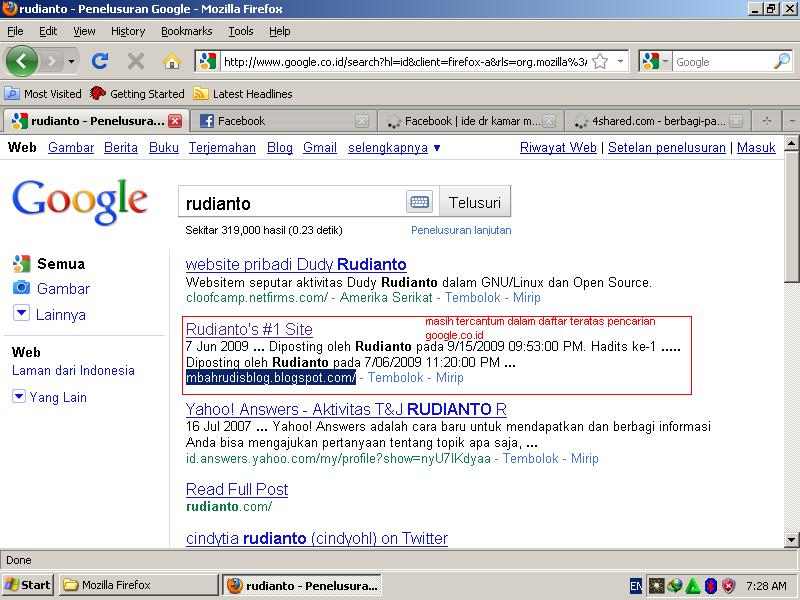
Task: Click the Masuk sign-in link
Action: [x=756, y=147]
